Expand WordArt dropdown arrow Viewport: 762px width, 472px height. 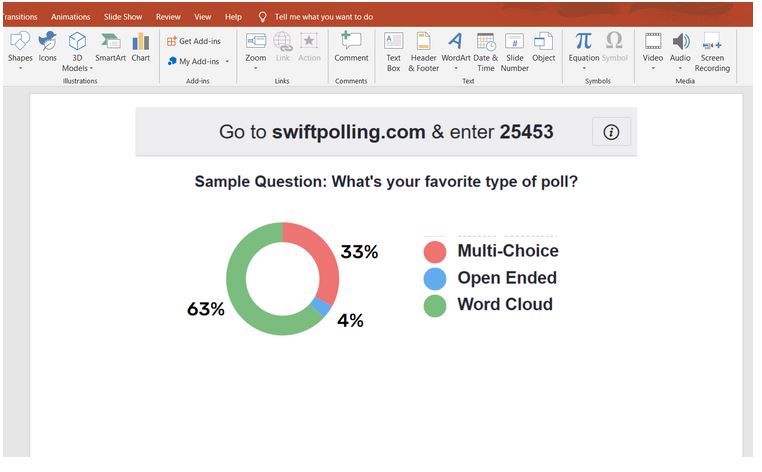455,69
